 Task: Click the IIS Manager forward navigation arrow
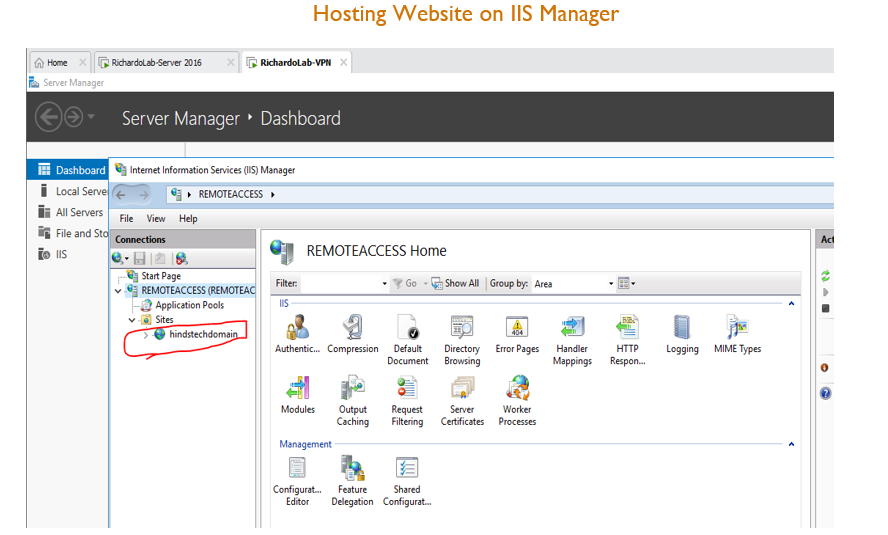143,195
